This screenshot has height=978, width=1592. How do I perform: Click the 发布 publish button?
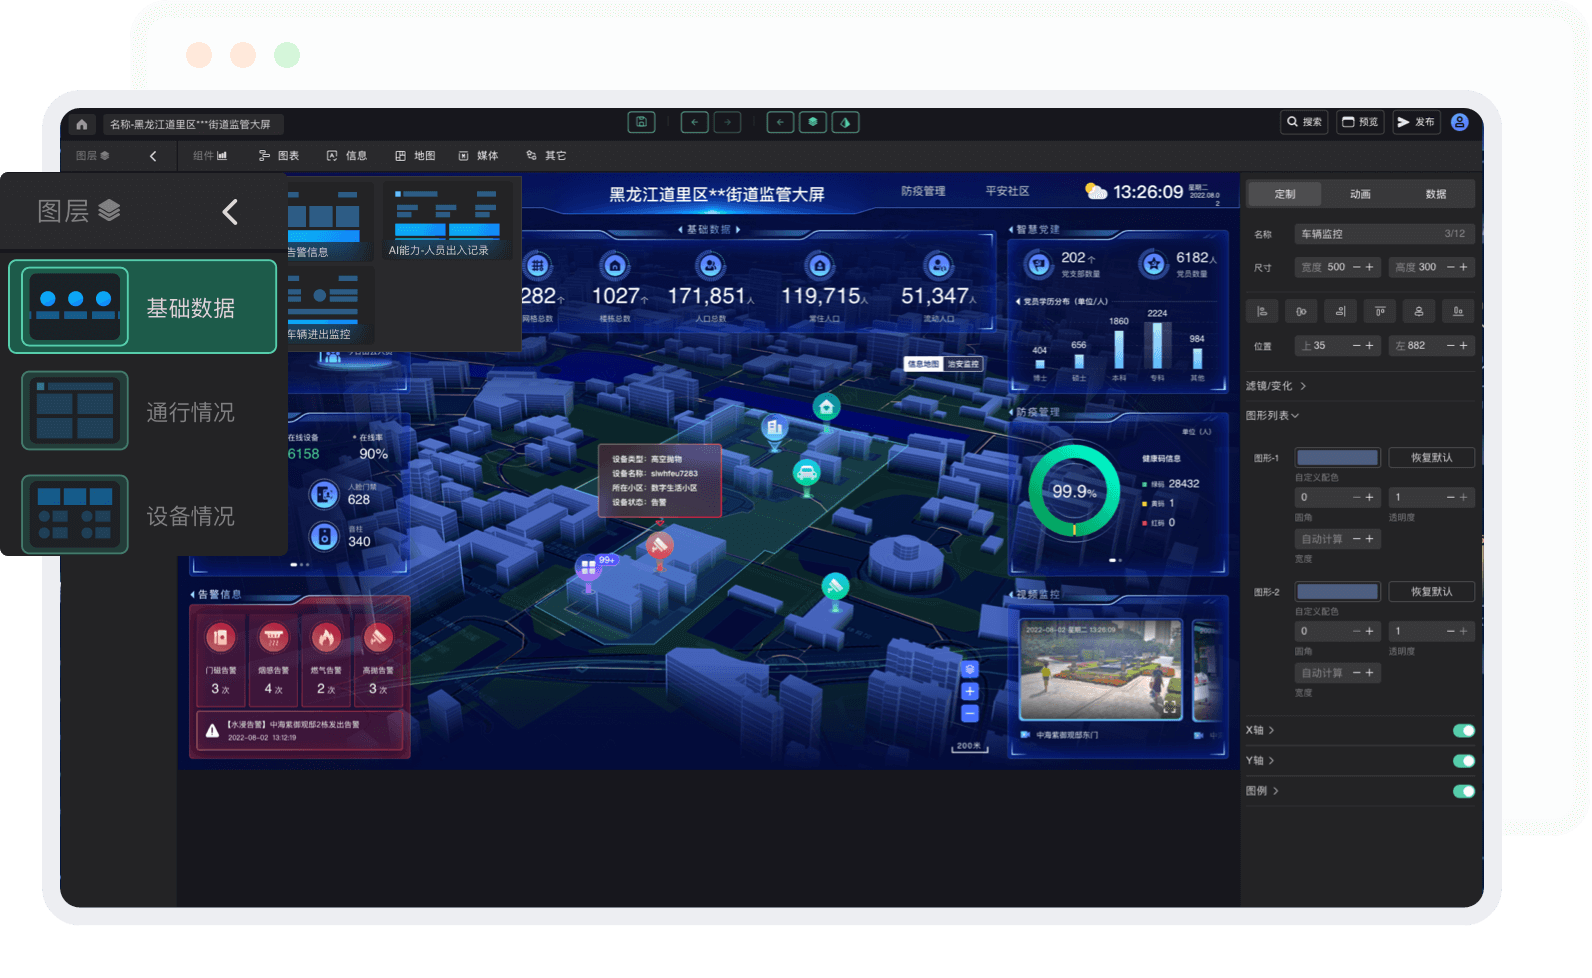click(1416, 122)
